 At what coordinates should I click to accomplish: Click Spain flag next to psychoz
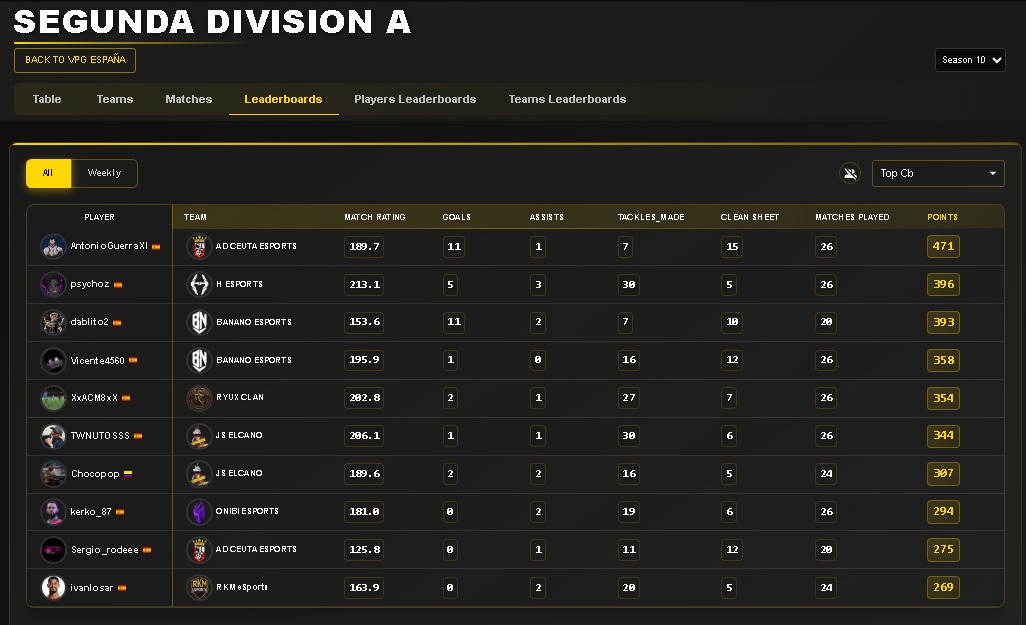pyautogui.click(x=118, y=285)
